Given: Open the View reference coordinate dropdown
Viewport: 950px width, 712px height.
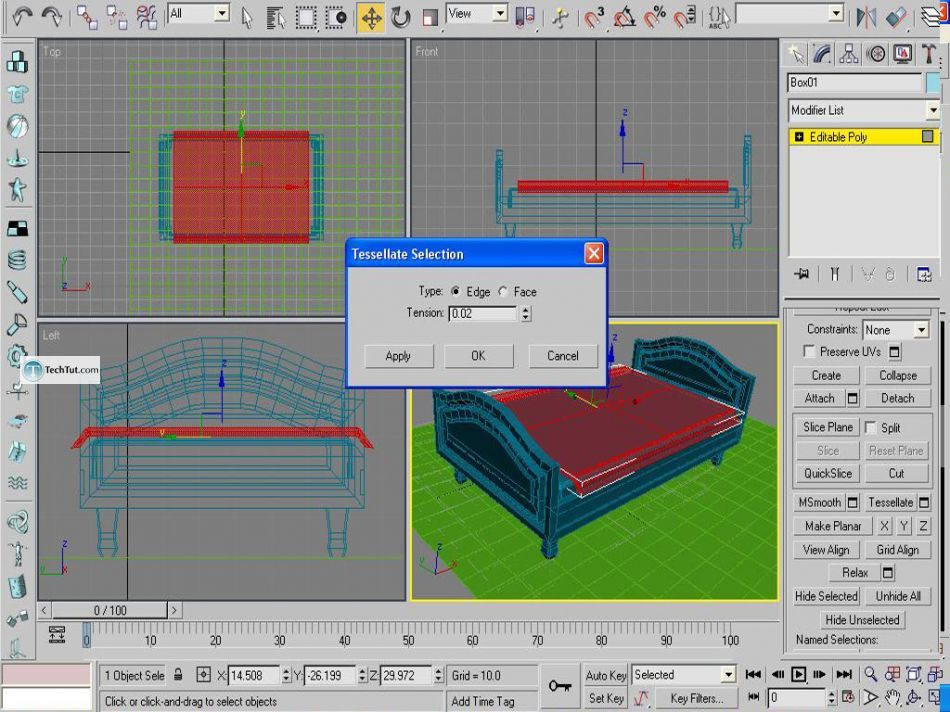Looking at the screenshot, I should pyautogui.click(x=477, y=13).
